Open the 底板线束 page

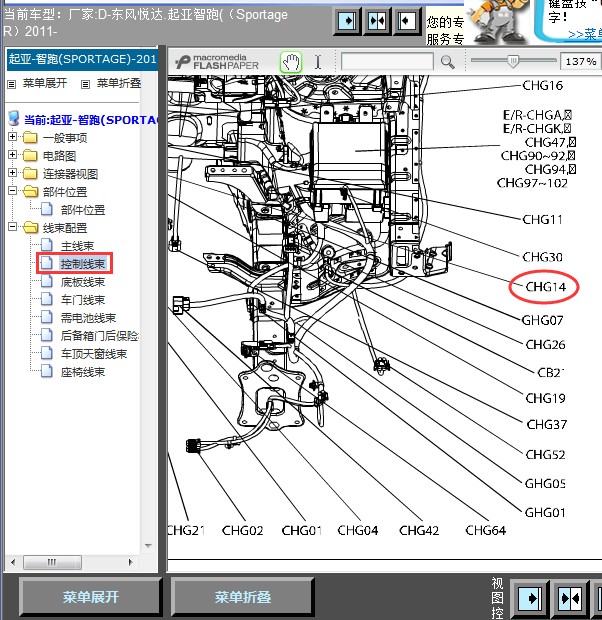(x=83, y=282)
